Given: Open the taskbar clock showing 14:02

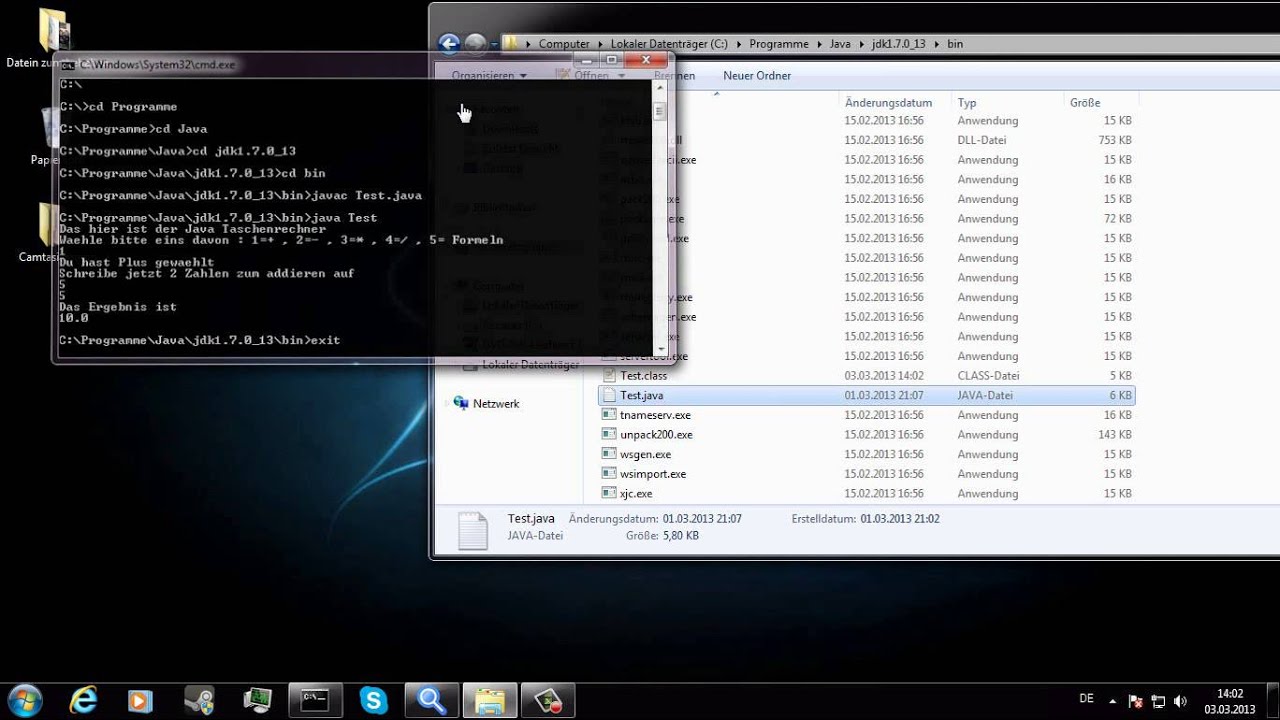Looking at the screenshot, I should coord(1230,701).
